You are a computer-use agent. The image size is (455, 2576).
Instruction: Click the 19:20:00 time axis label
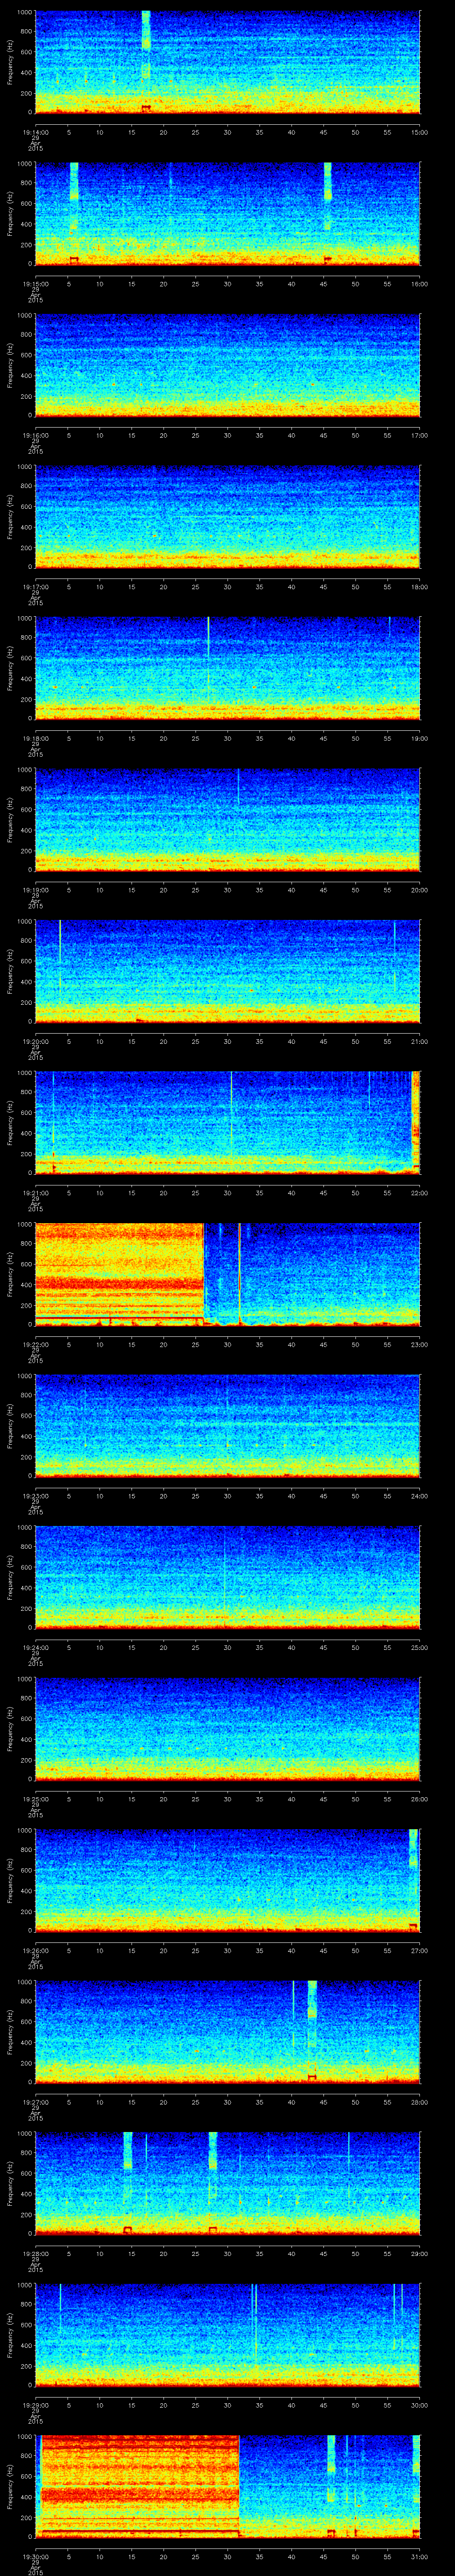(35, 1041)
